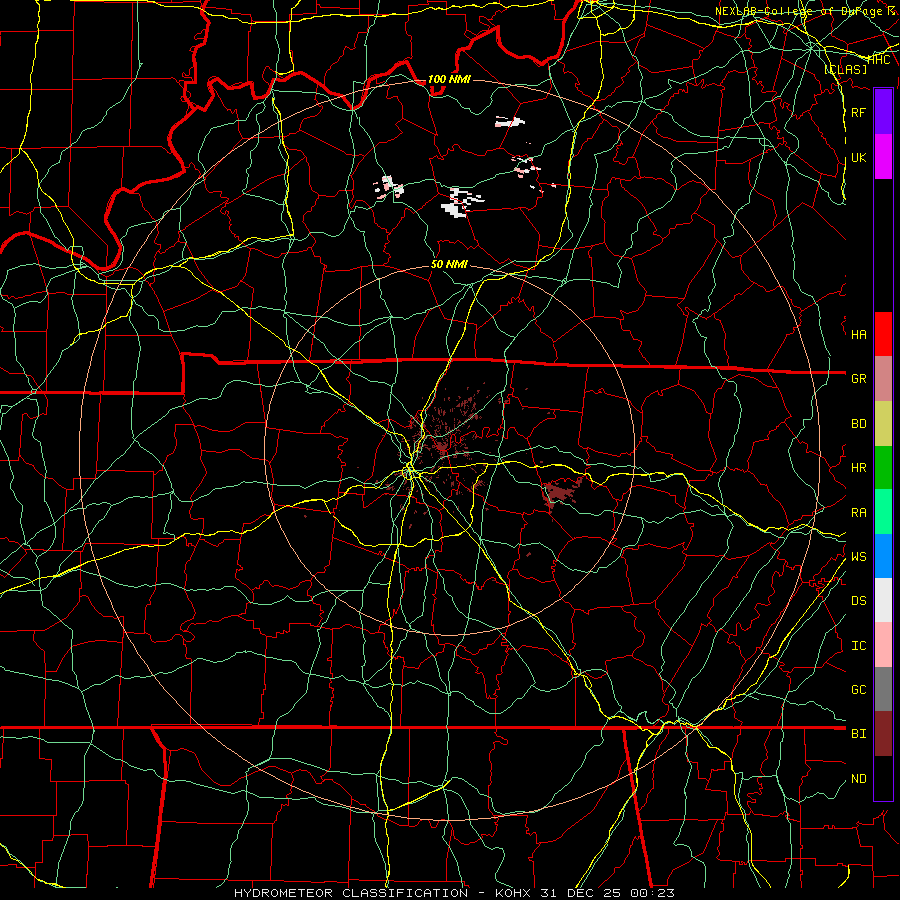The image size is (900, 900).
Task: Click the 31 DEC 25 date text
Action: point(581,893)
